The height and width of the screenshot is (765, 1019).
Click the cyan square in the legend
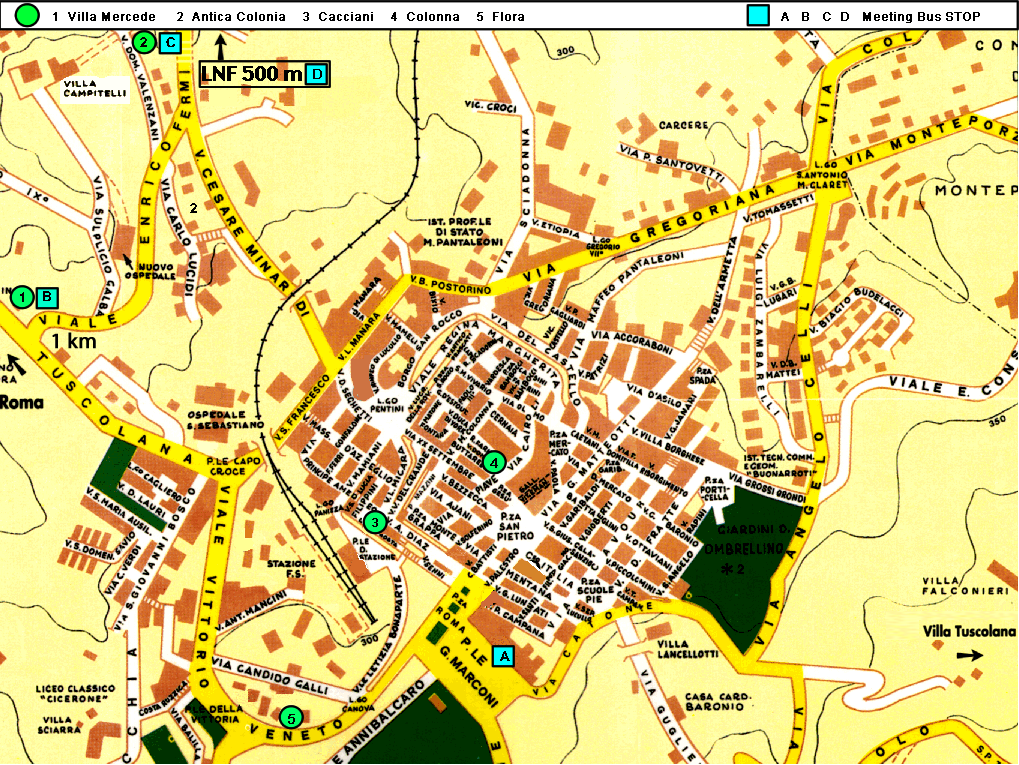pos(757,16)
